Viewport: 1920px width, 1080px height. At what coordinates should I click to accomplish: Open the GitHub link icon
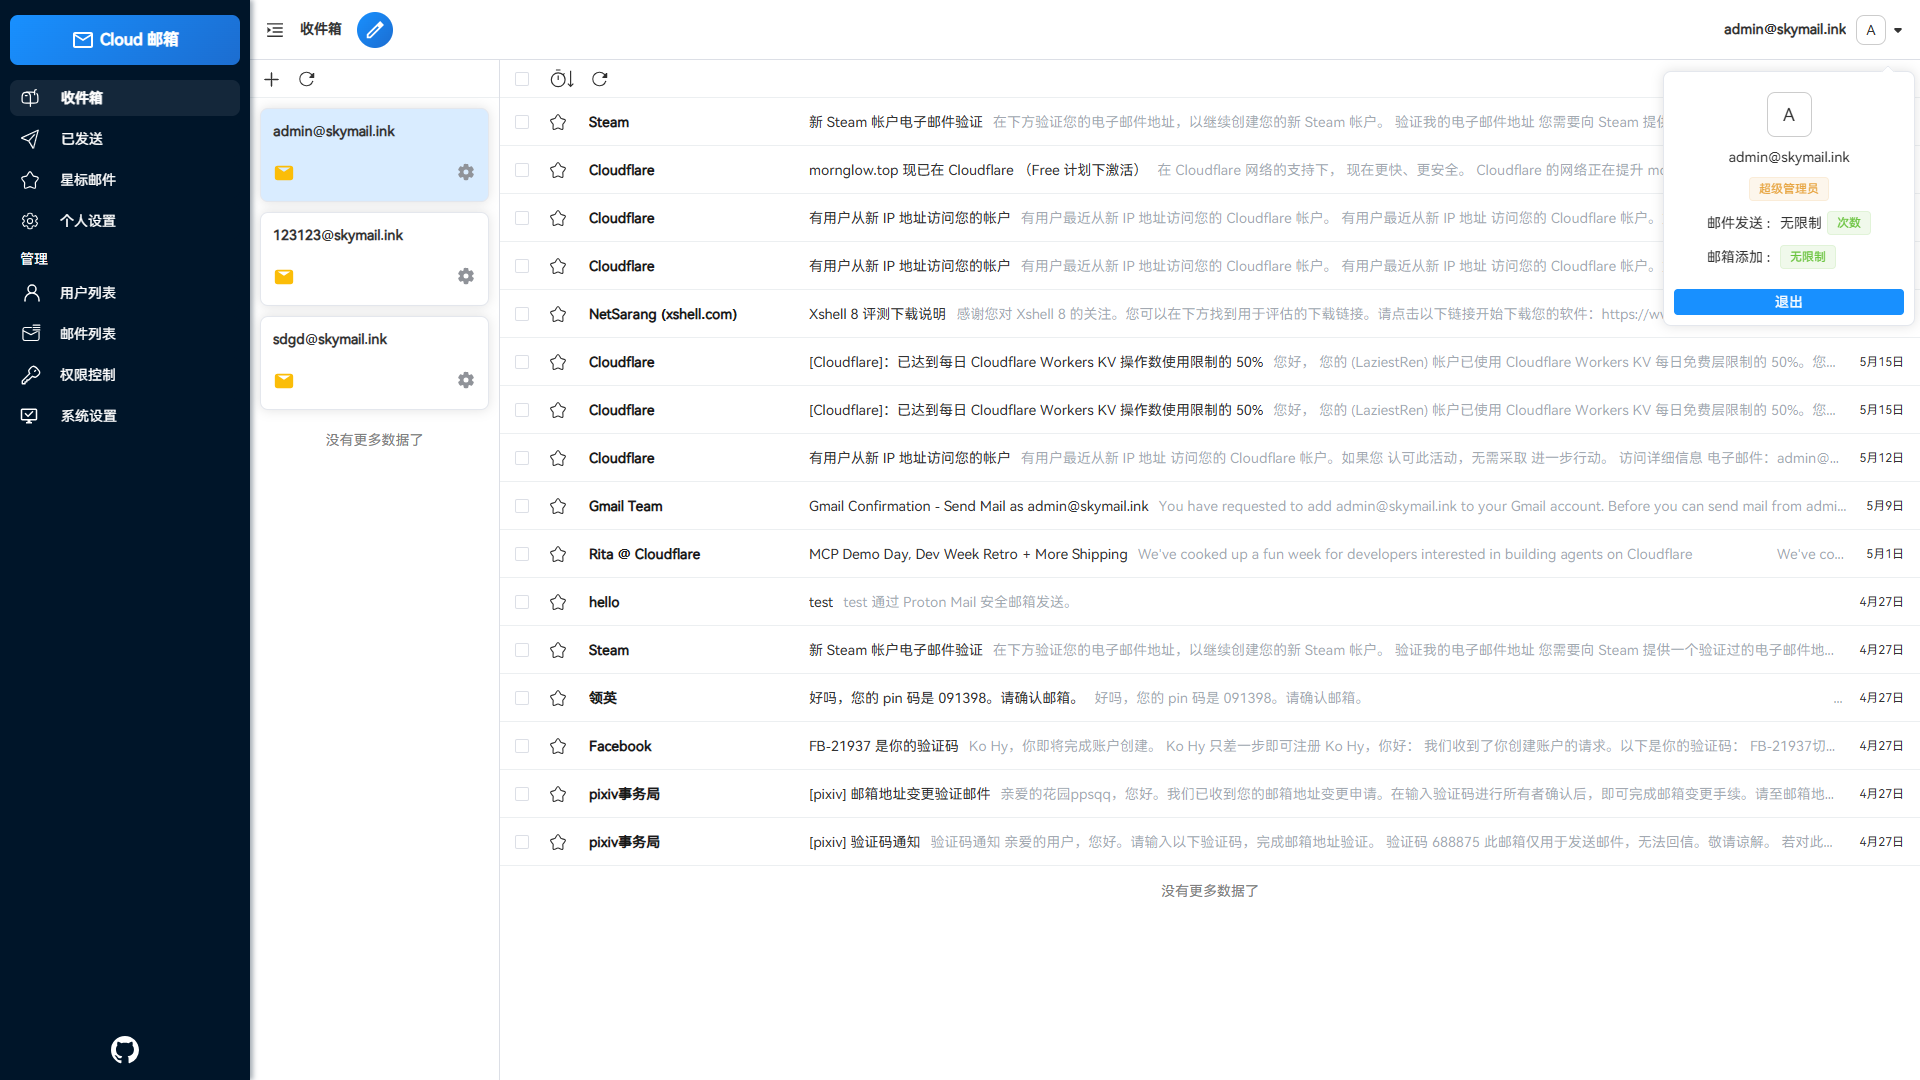125,1050
